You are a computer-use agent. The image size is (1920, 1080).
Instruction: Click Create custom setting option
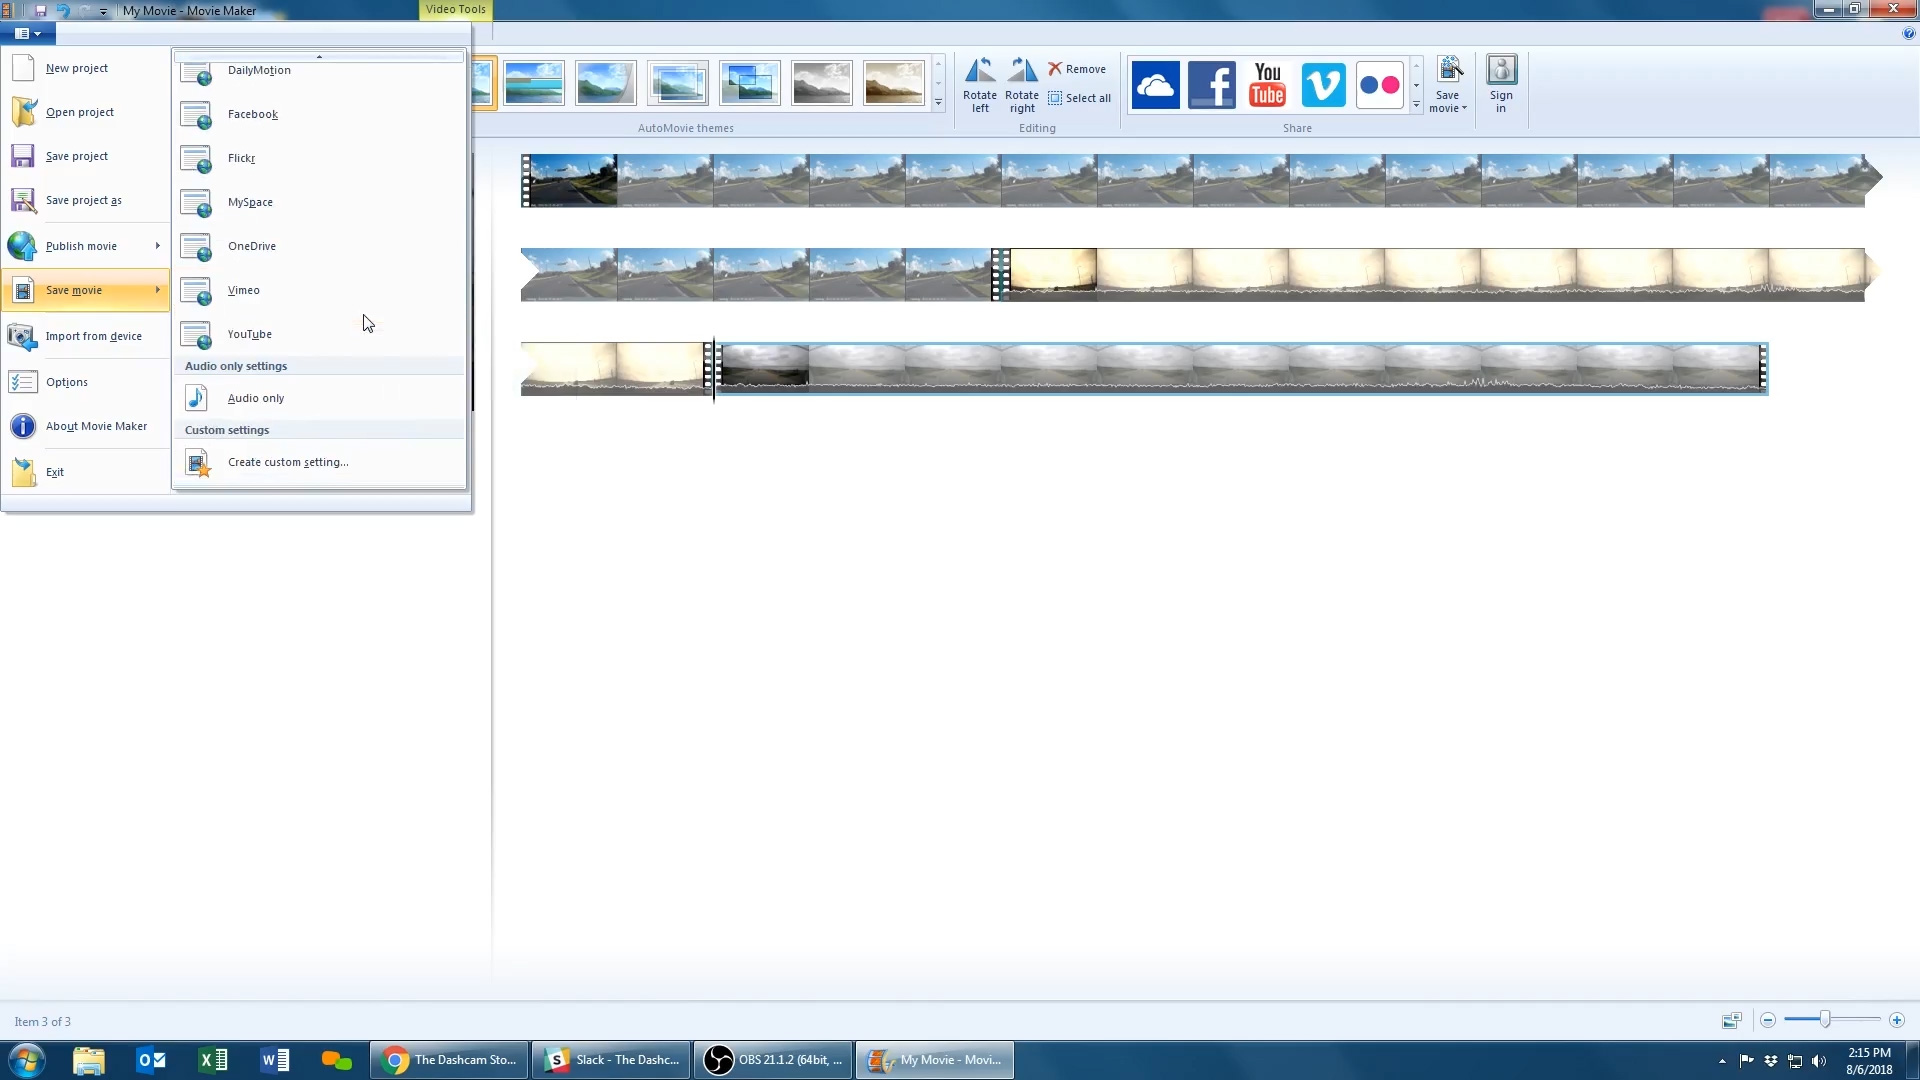click(x=287, y=462)
